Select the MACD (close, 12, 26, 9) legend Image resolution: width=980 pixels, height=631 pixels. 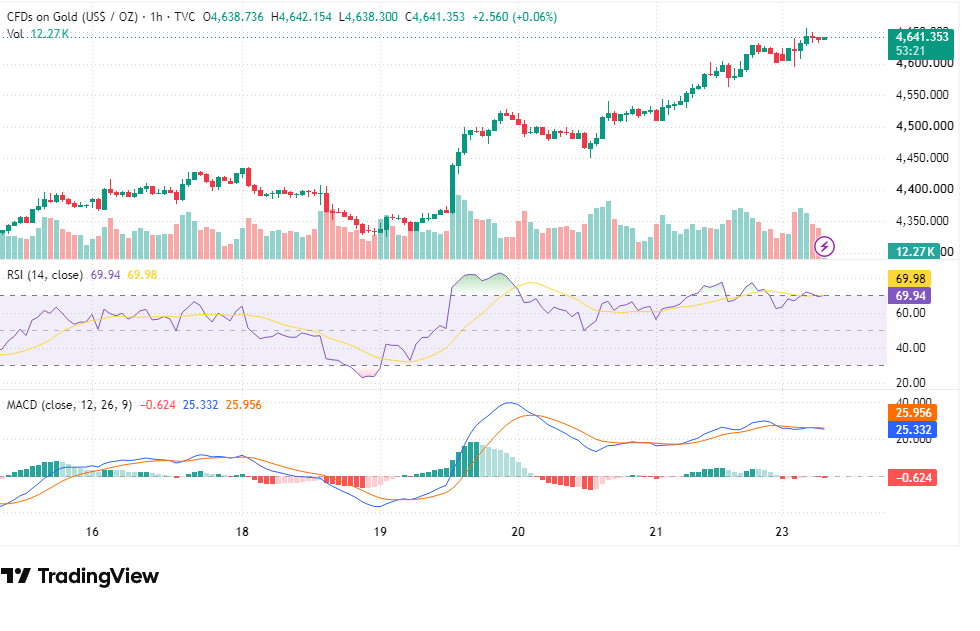pyautogui.click(x=69, y=405)
